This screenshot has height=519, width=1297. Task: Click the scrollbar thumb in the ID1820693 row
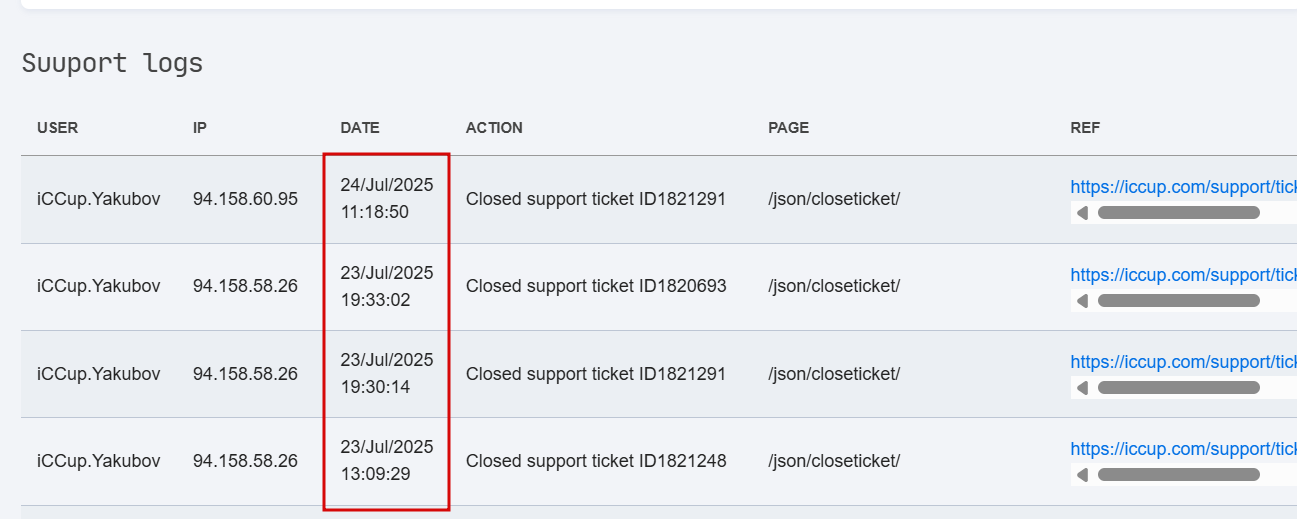click(1179, 300)
